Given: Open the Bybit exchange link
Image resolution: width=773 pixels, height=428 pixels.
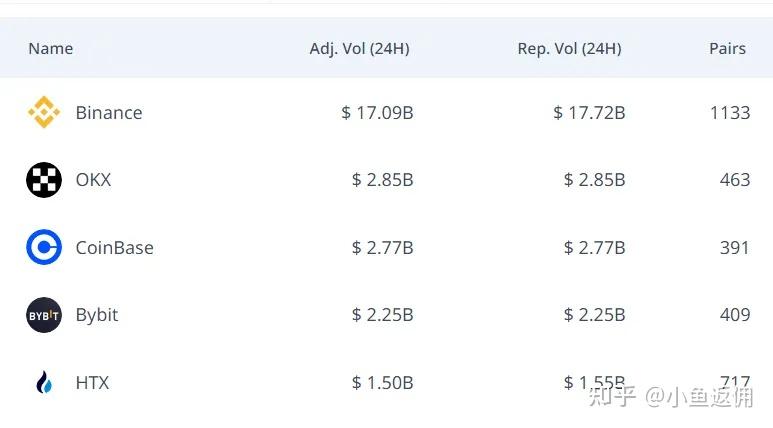Looking at the screenshot, I should click(x=97, y=315).
